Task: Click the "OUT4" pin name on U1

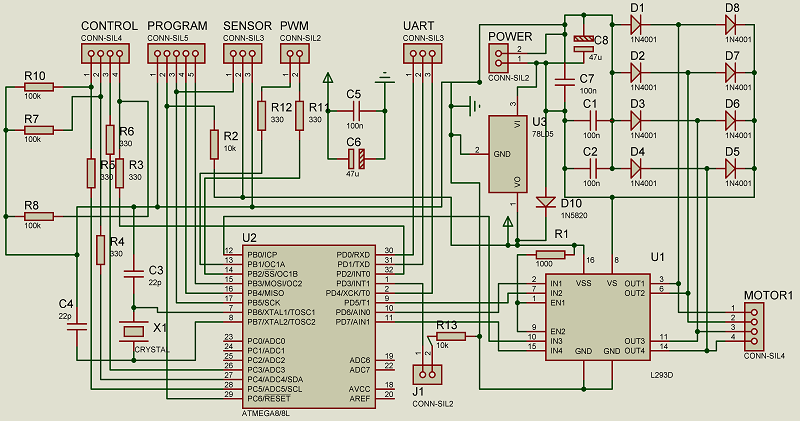Action: pos(635,351)
